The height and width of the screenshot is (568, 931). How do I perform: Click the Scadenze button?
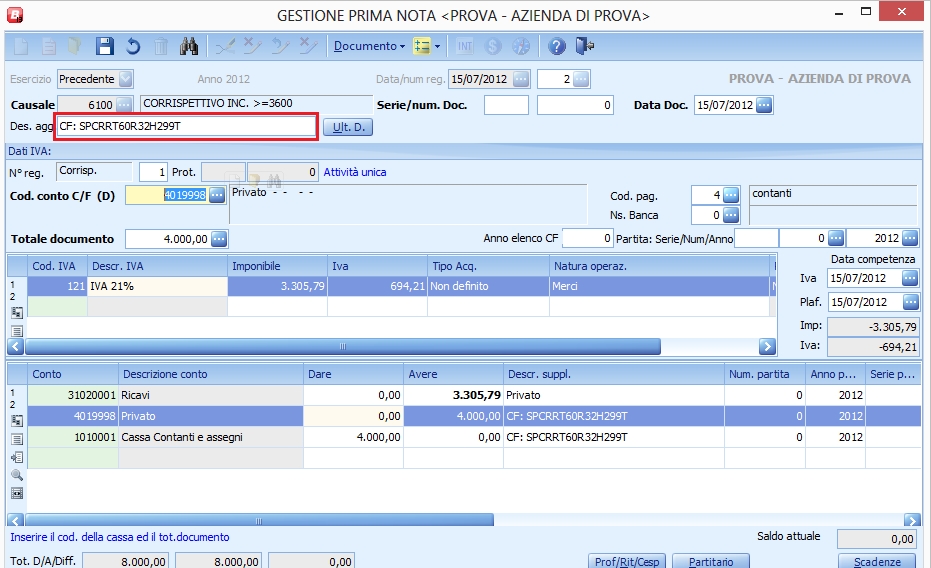pos(877,561)
